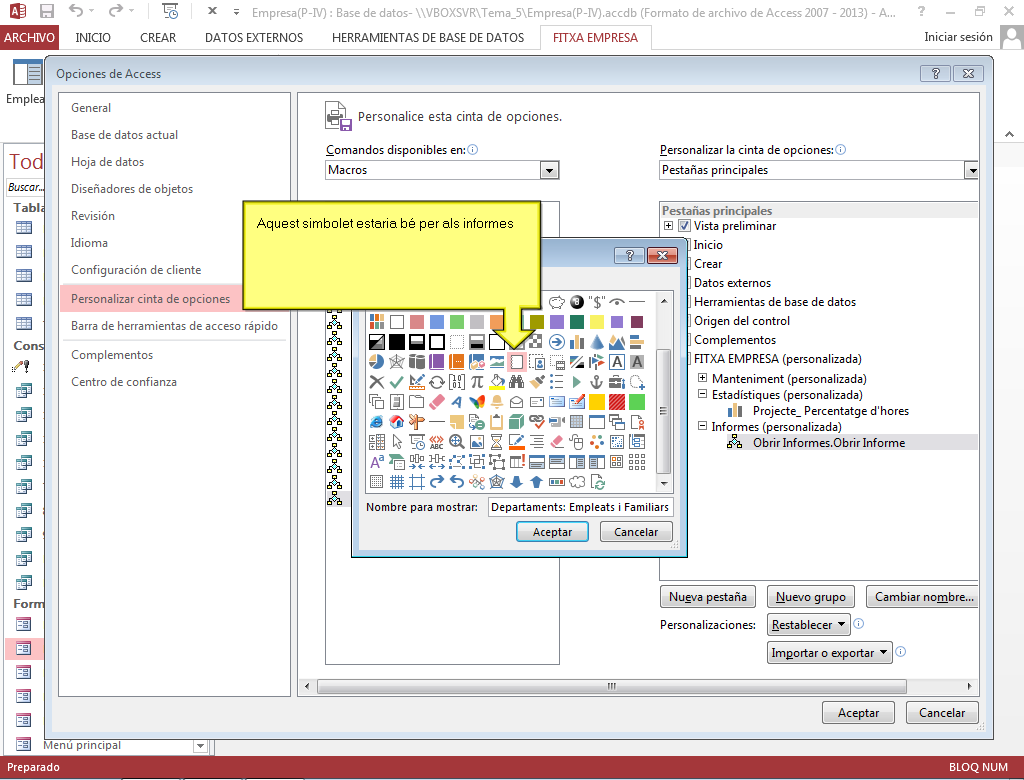This screenshot has width=1024, height=780.
Task: Click the icon grid vertical scrollbar
Action: (664, 393)
